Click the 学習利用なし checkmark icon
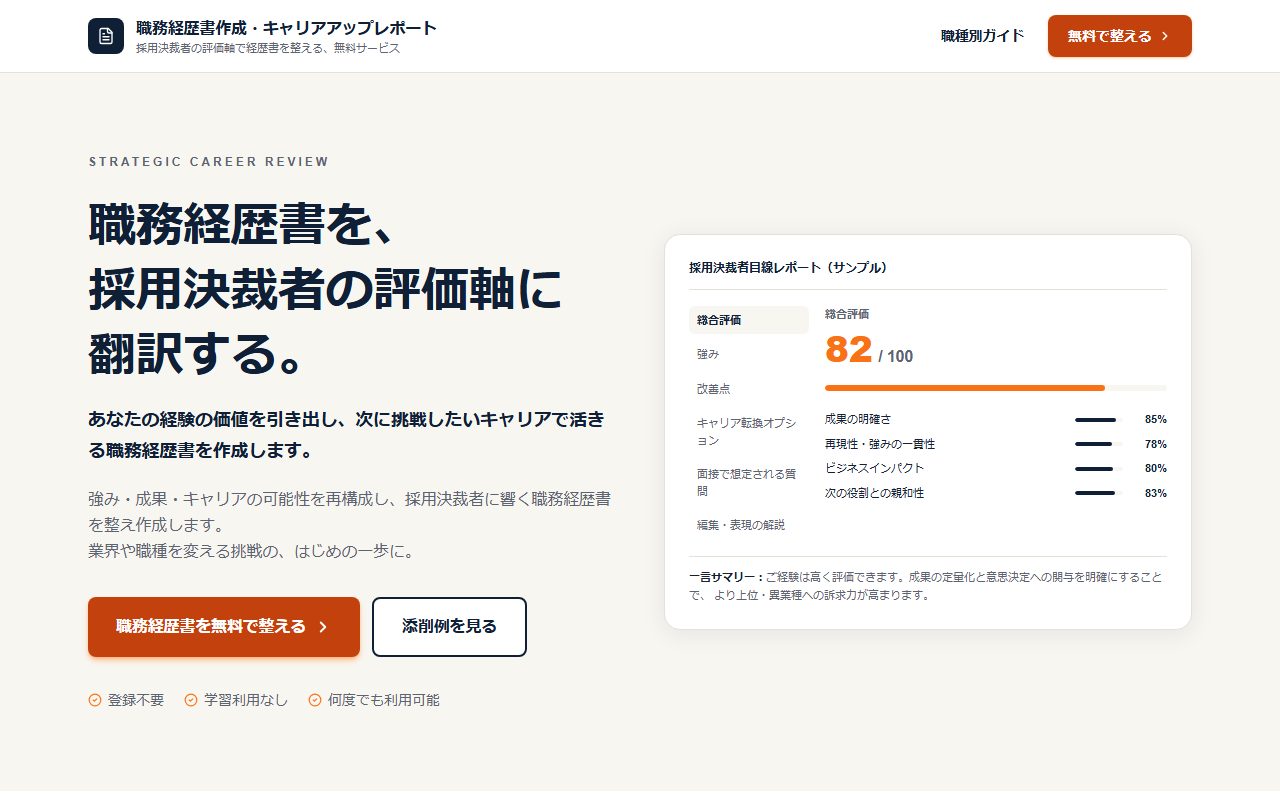The height and width of the screenshot is (800, 1280). coord(191,700)
